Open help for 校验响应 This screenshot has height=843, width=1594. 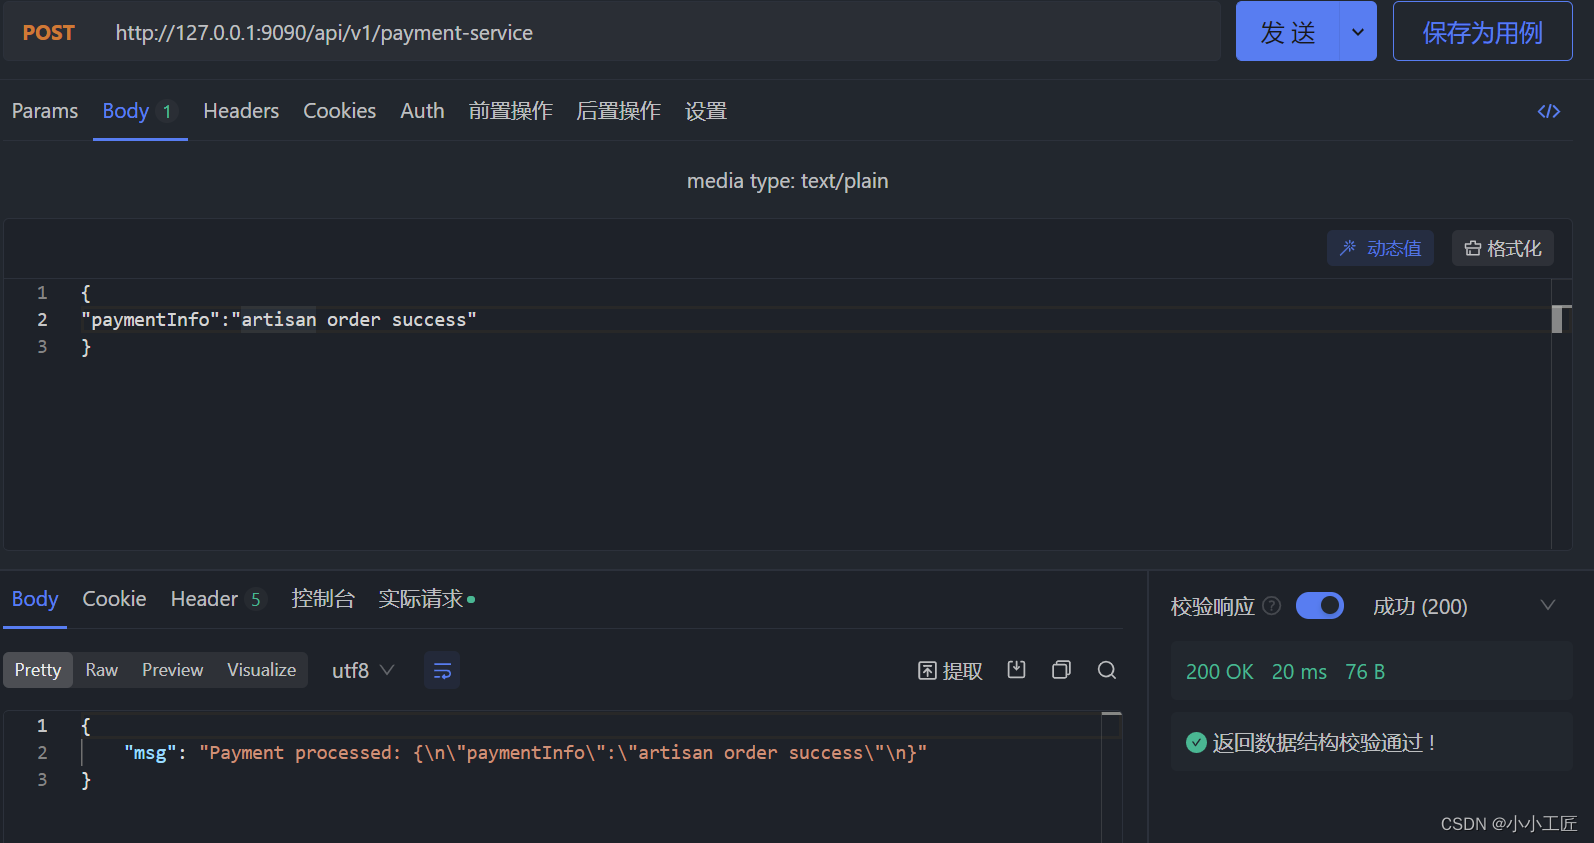1272,606
